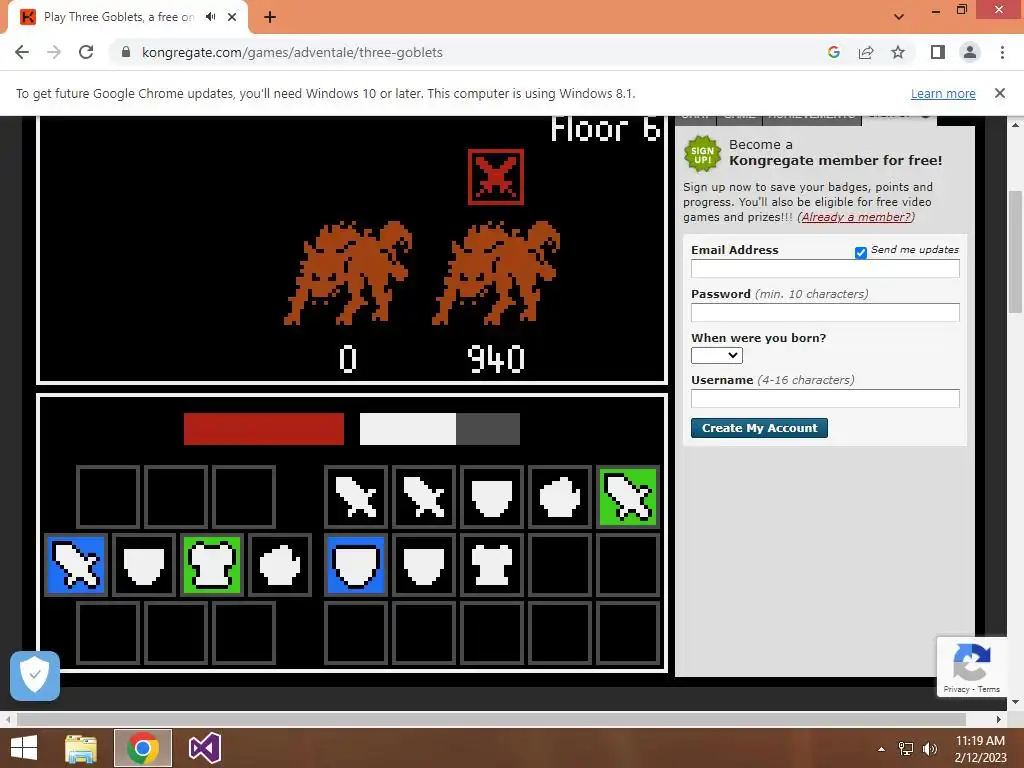Open the system volume control

click(930, 749)
